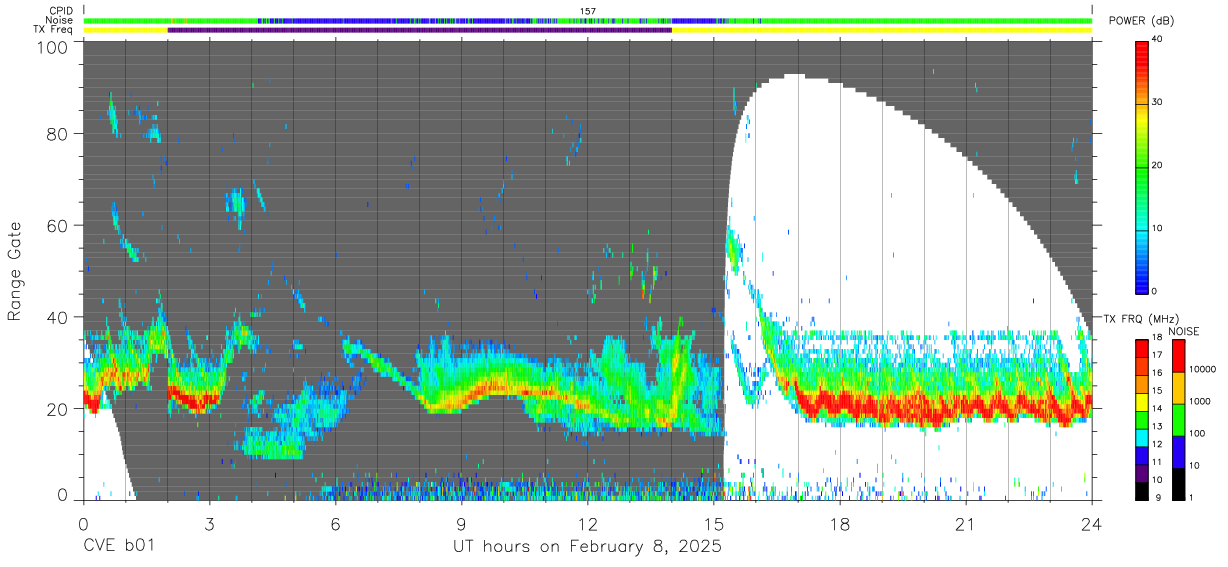Image resolution: width=1228 pixels, height=567 pixels.
Task: Click the 40 range gate tick label
Action: pos(57,317)
